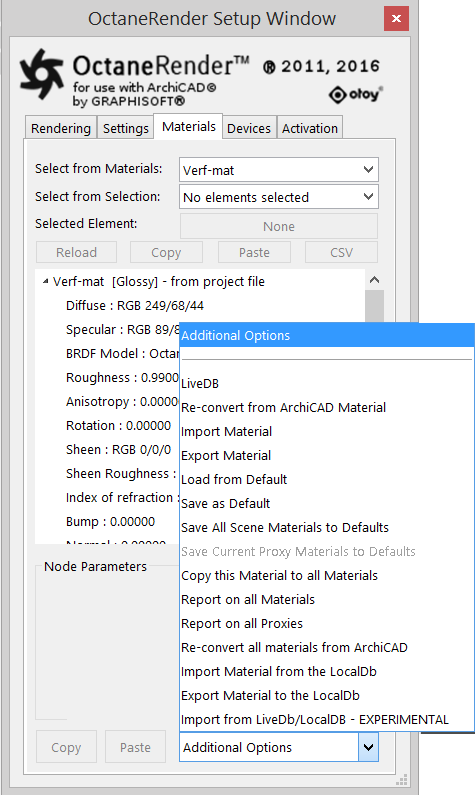Collapse the Verf-mat tree node
The width and height of the screenshot is (475, 795).
pyautogui.click(x=46, y=281)
